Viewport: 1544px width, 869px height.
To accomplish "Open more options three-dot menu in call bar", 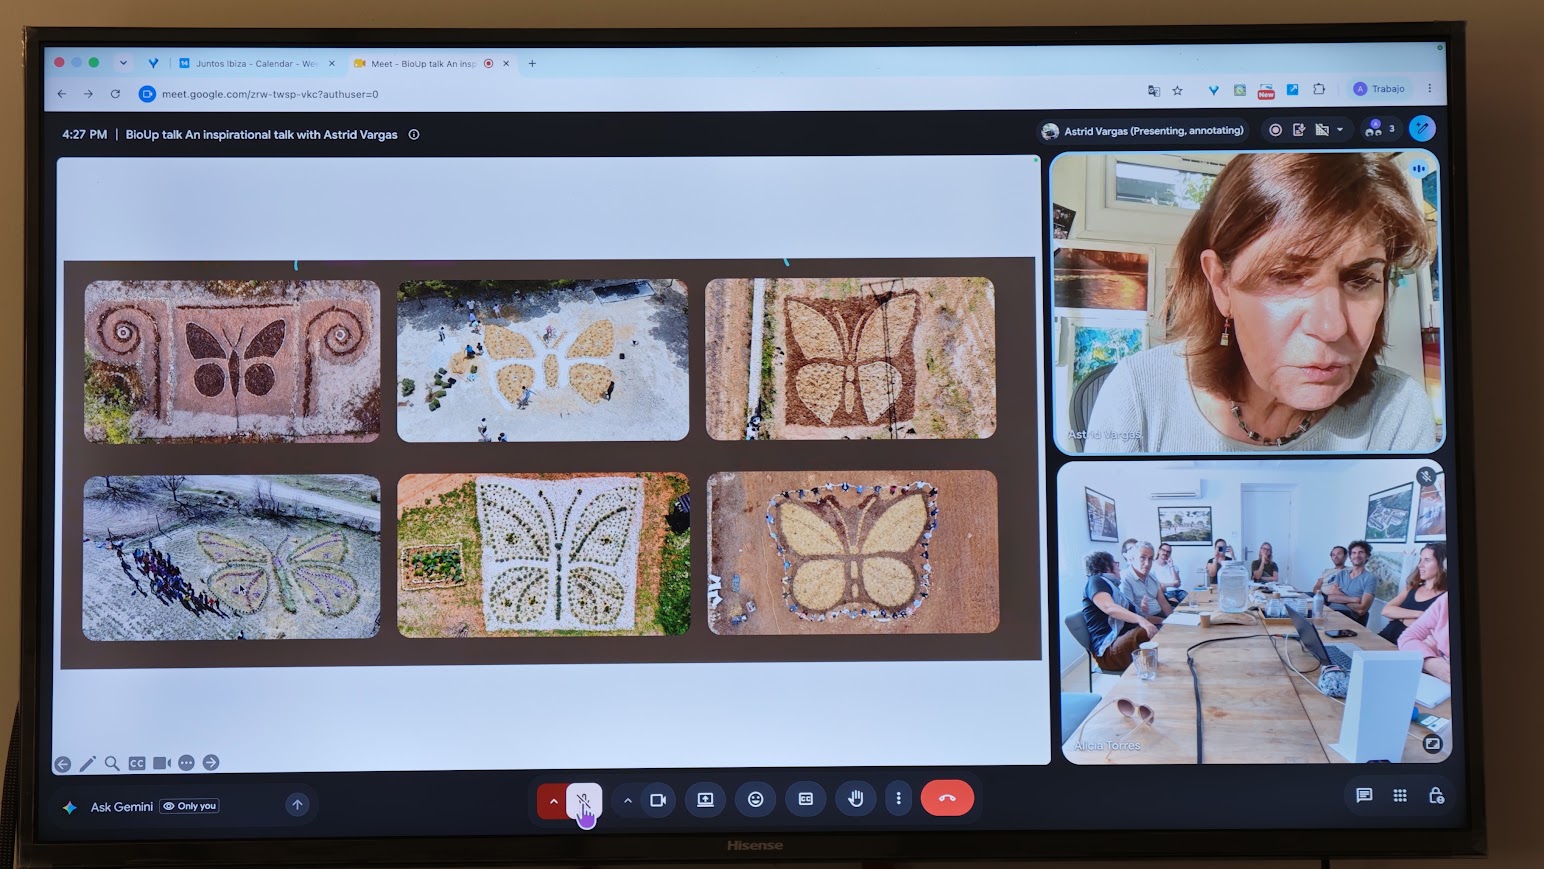I will click(x=898, y=798).
